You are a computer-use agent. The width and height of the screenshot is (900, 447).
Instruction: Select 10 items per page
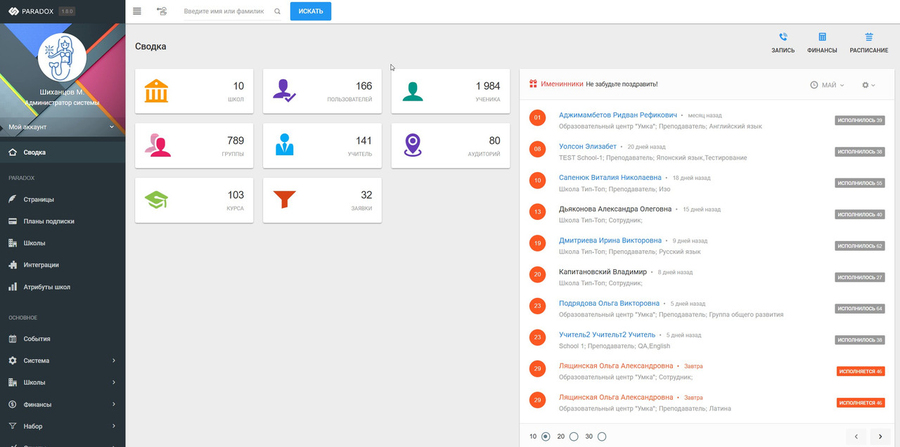tap(545, 437)
